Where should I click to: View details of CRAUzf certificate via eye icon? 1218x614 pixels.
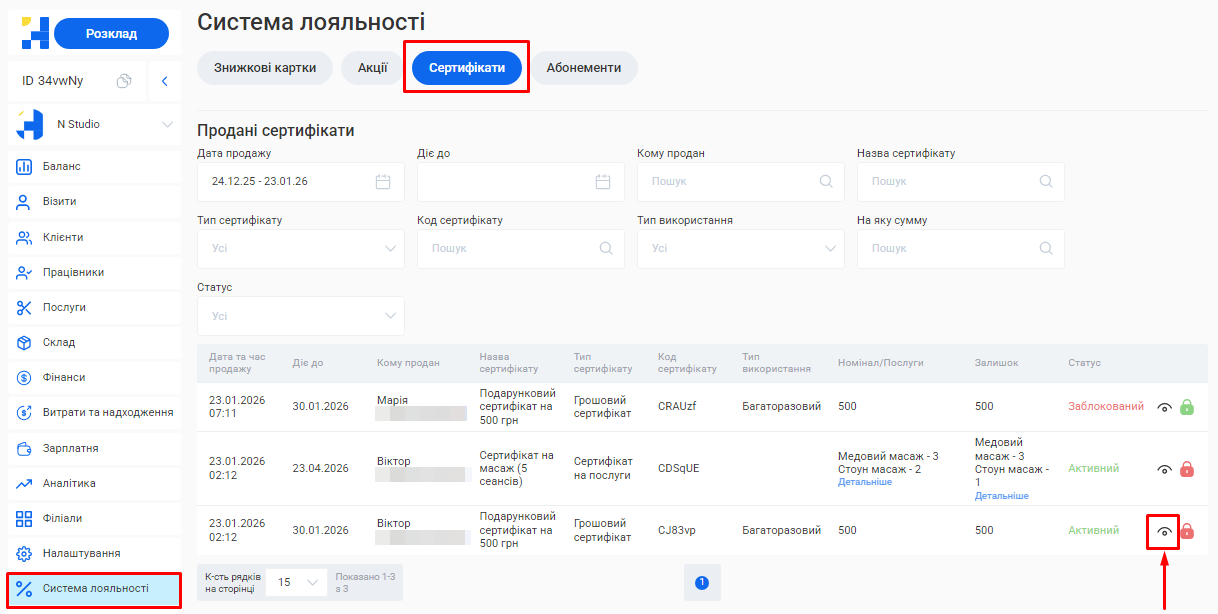click(1164, 407)
